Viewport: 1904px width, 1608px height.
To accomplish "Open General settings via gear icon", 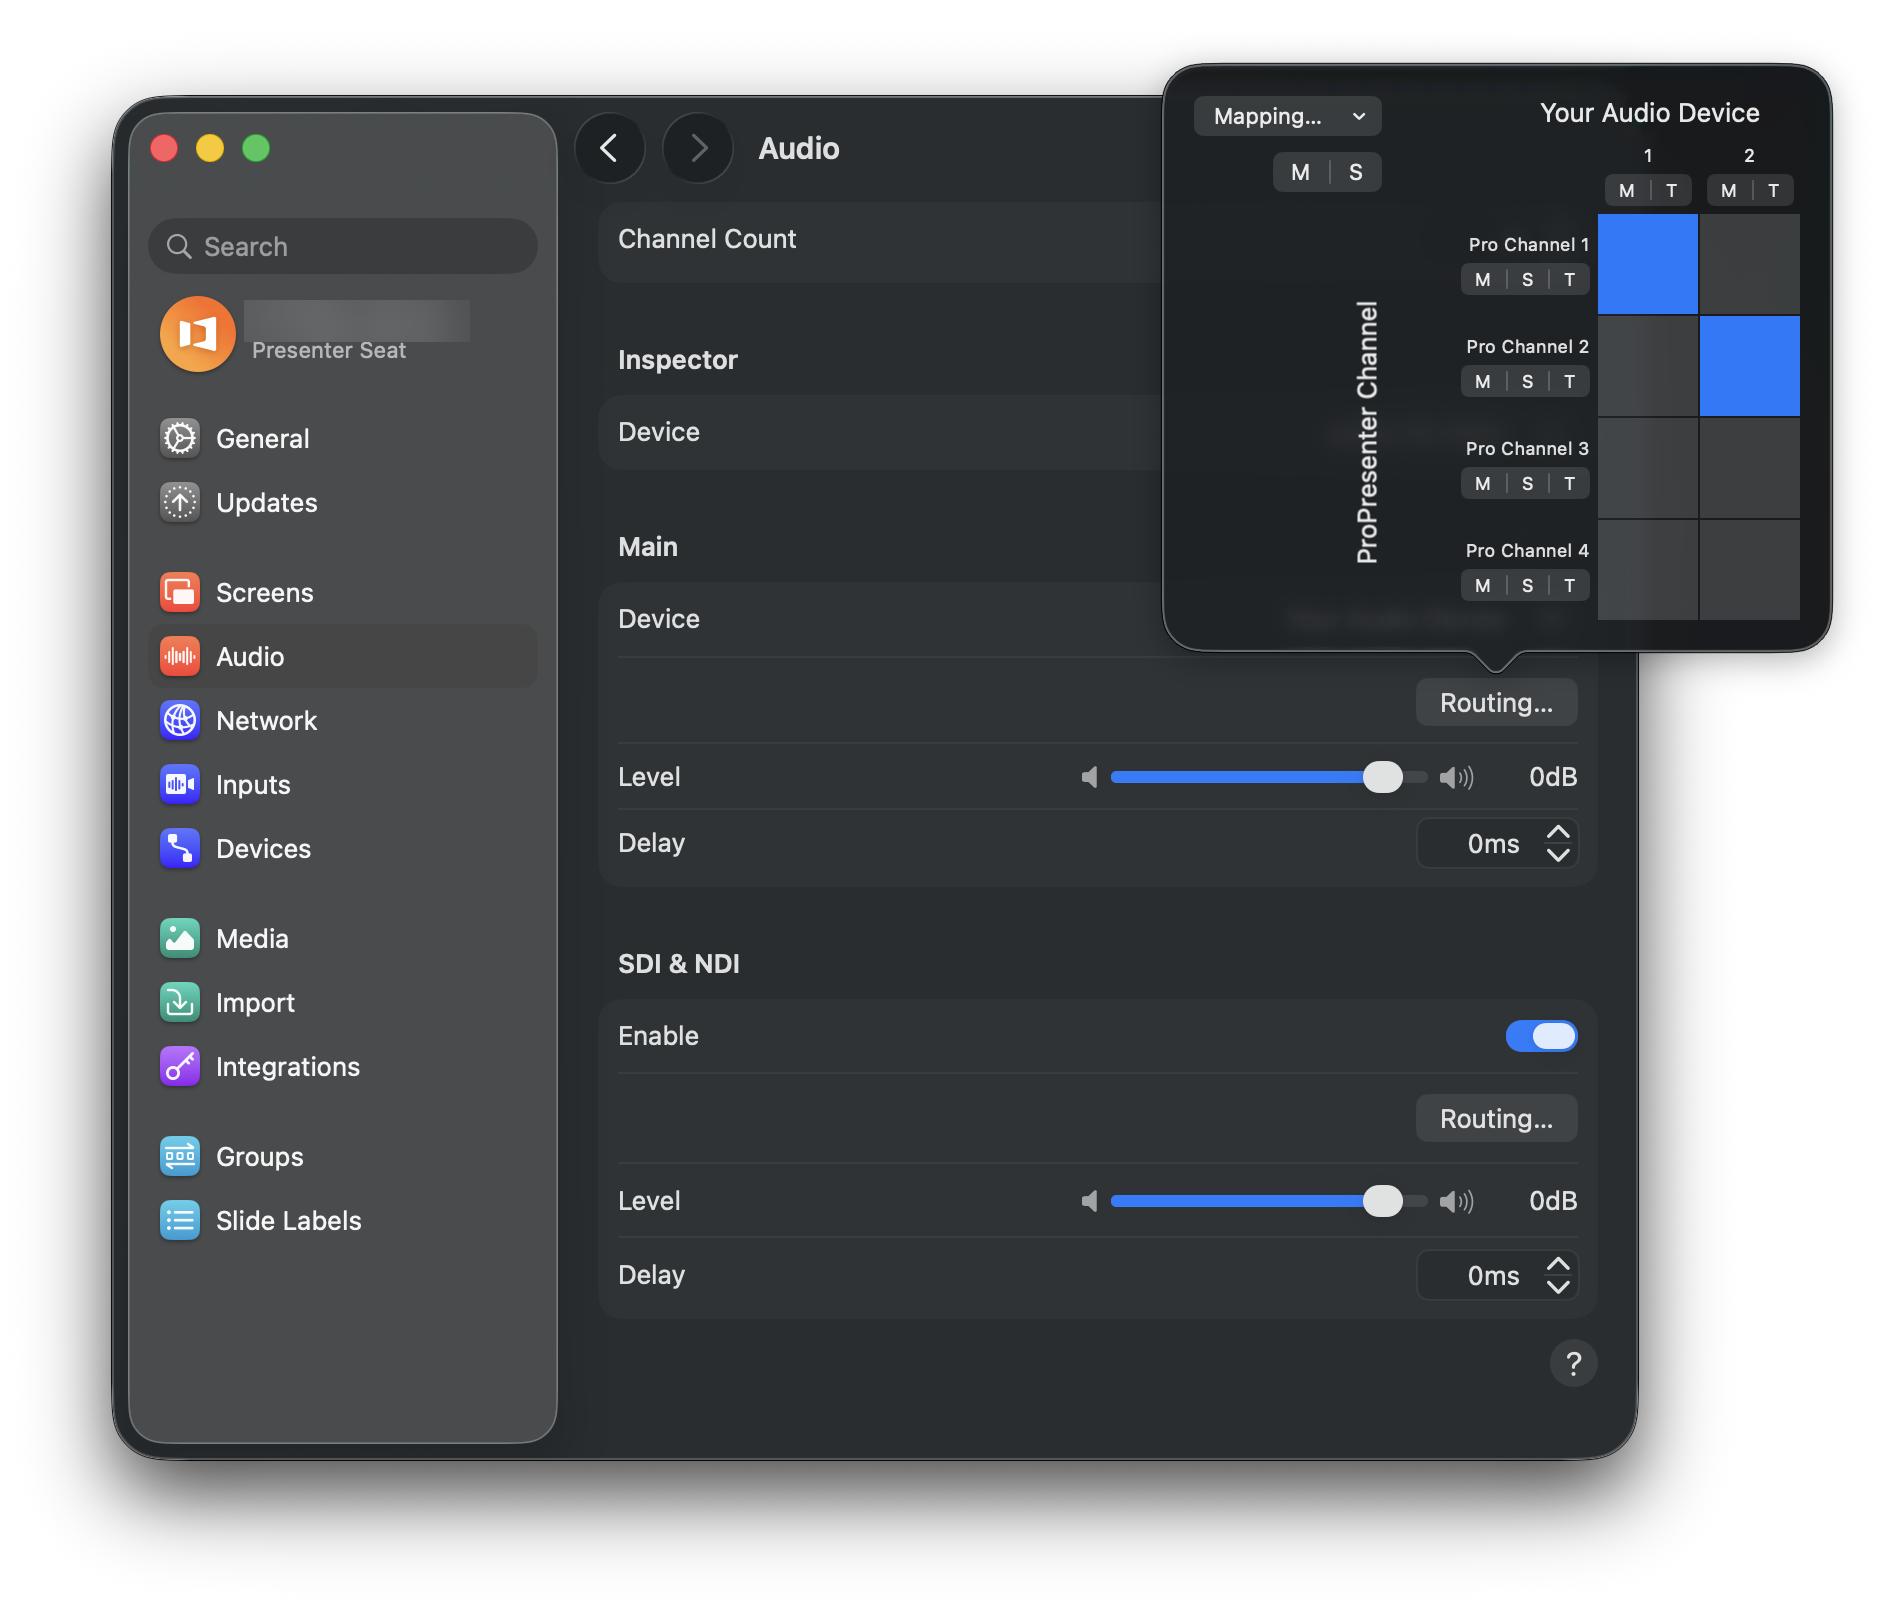I will [180, 438].
